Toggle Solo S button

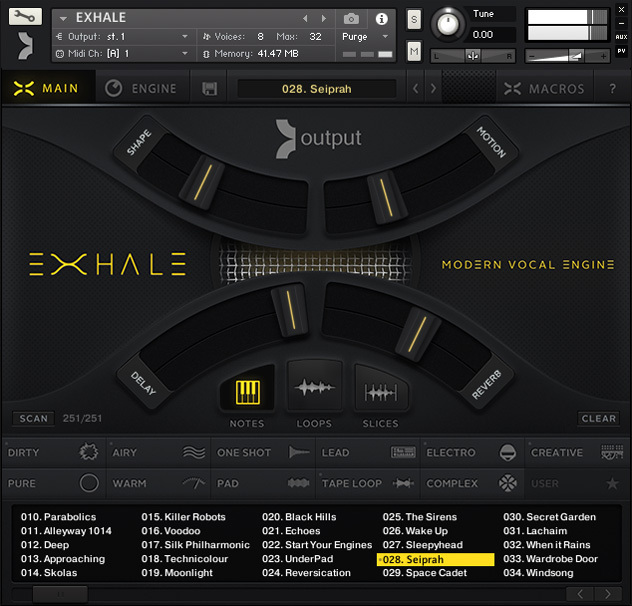coord(414,19)
